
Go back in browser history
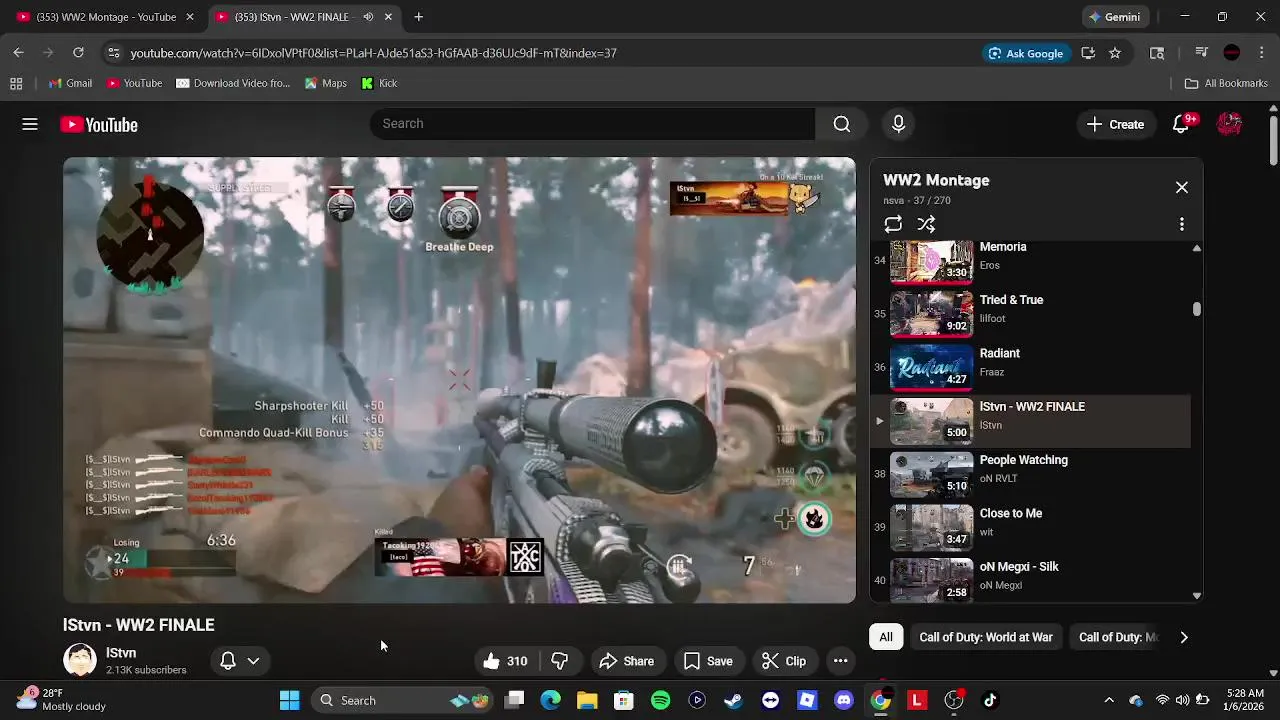[x=19, y=53]
